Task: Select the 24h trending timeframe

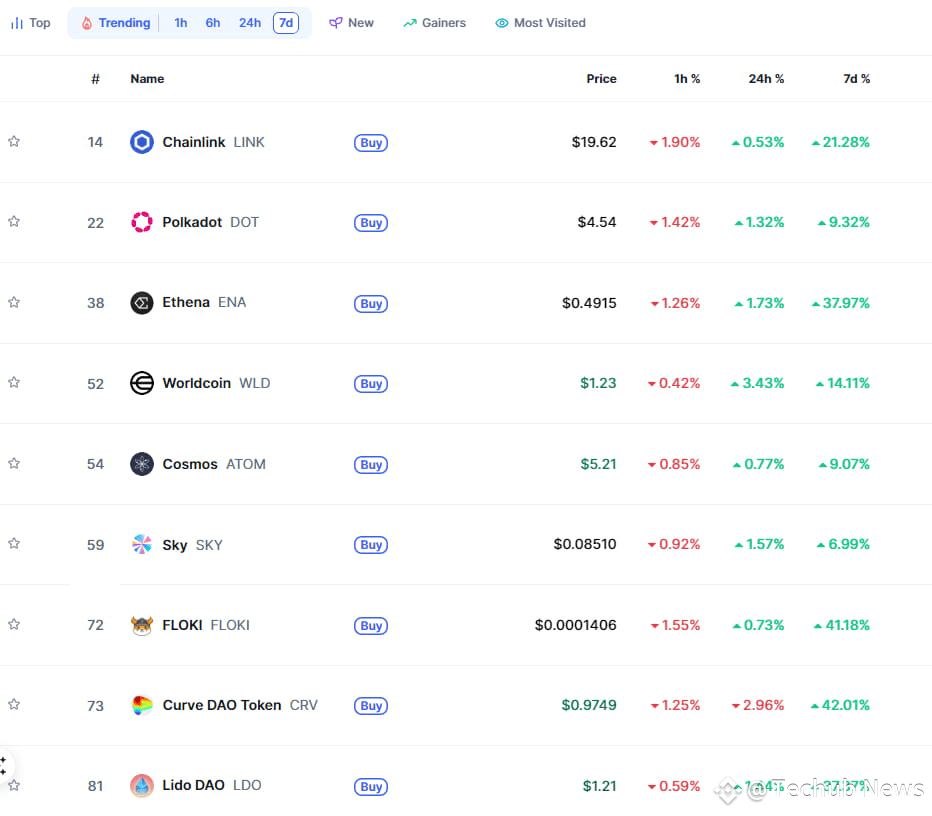Action: click(250, 23)
